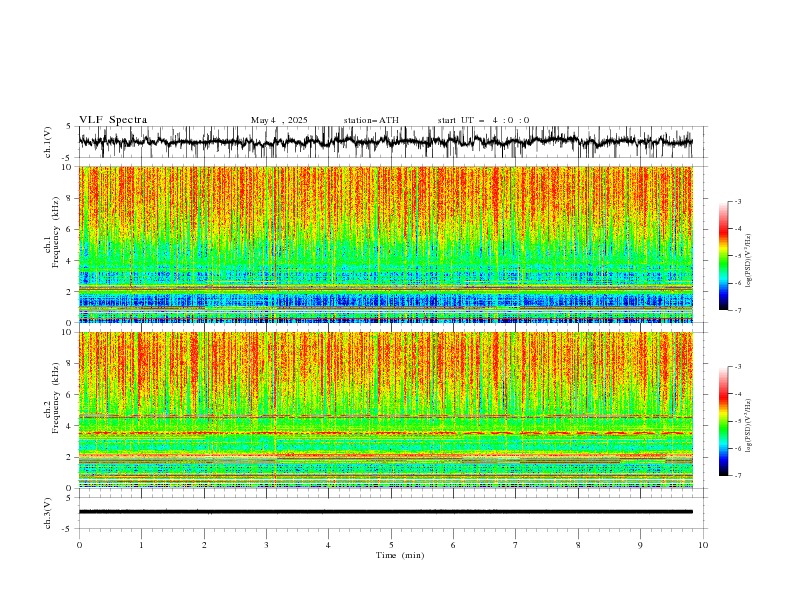Click the "8" kHz tick of ch.2 spectrogram

pyautogui.click(x=69, y=364)
